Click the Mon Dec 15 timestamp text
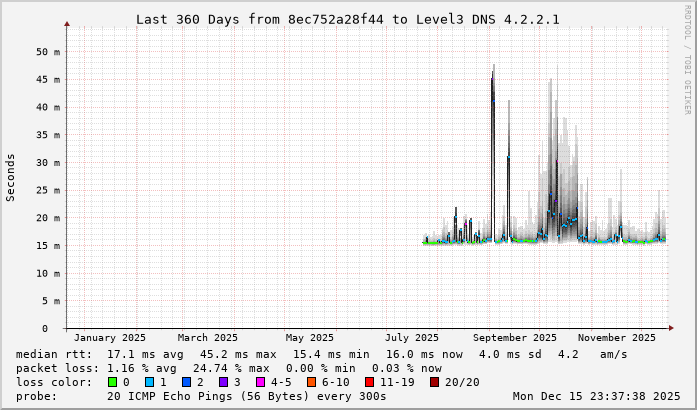This screenshot has width=697, height=410. click(596, 396)
